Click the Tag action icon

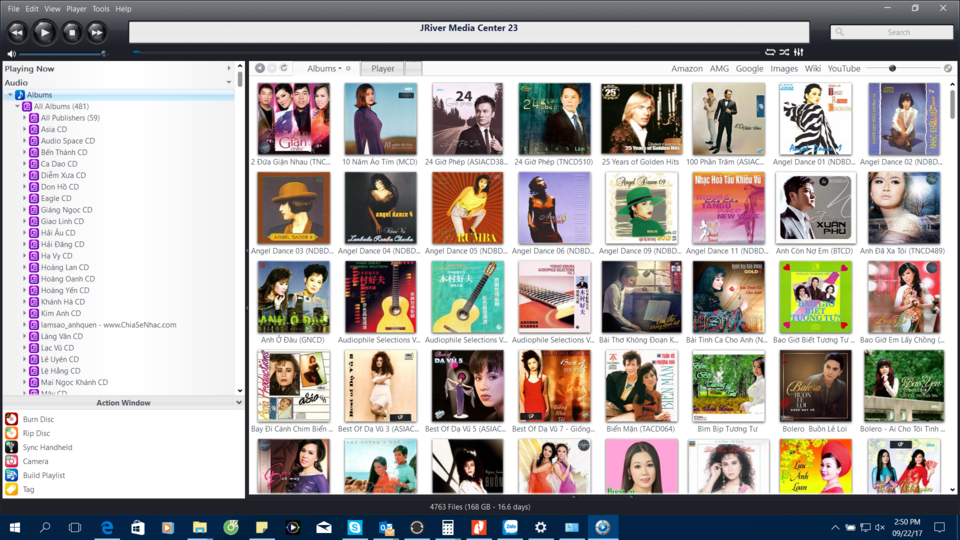[12, 489]
